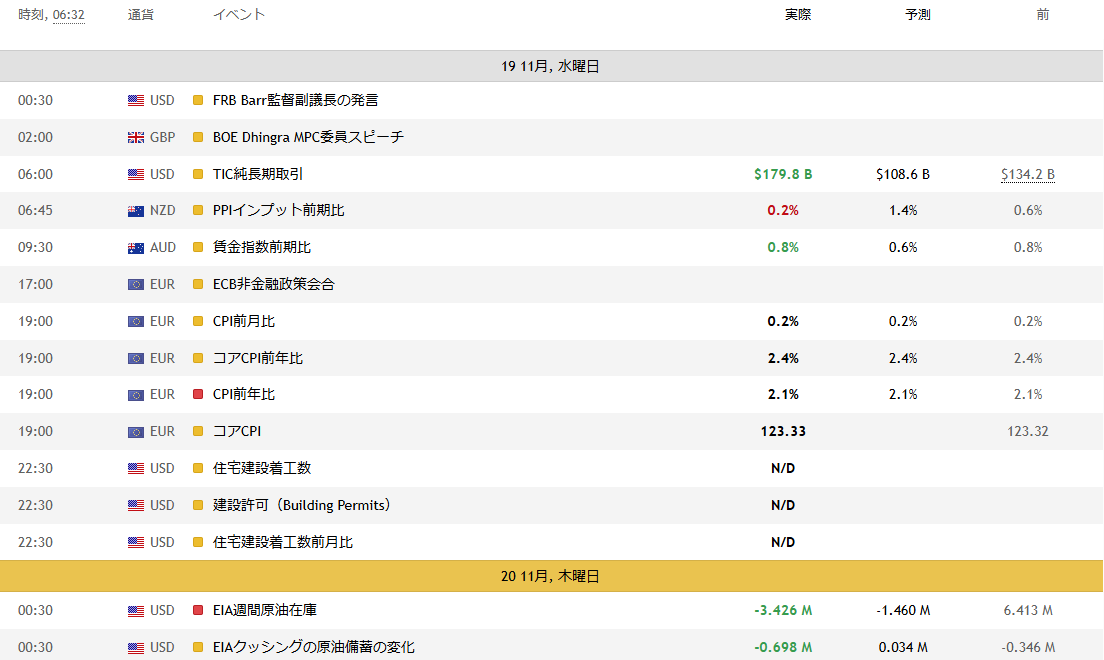1104x660 pixels.
Task: Click red importance marker for EIA週間原油在庫
Action: 198,611
